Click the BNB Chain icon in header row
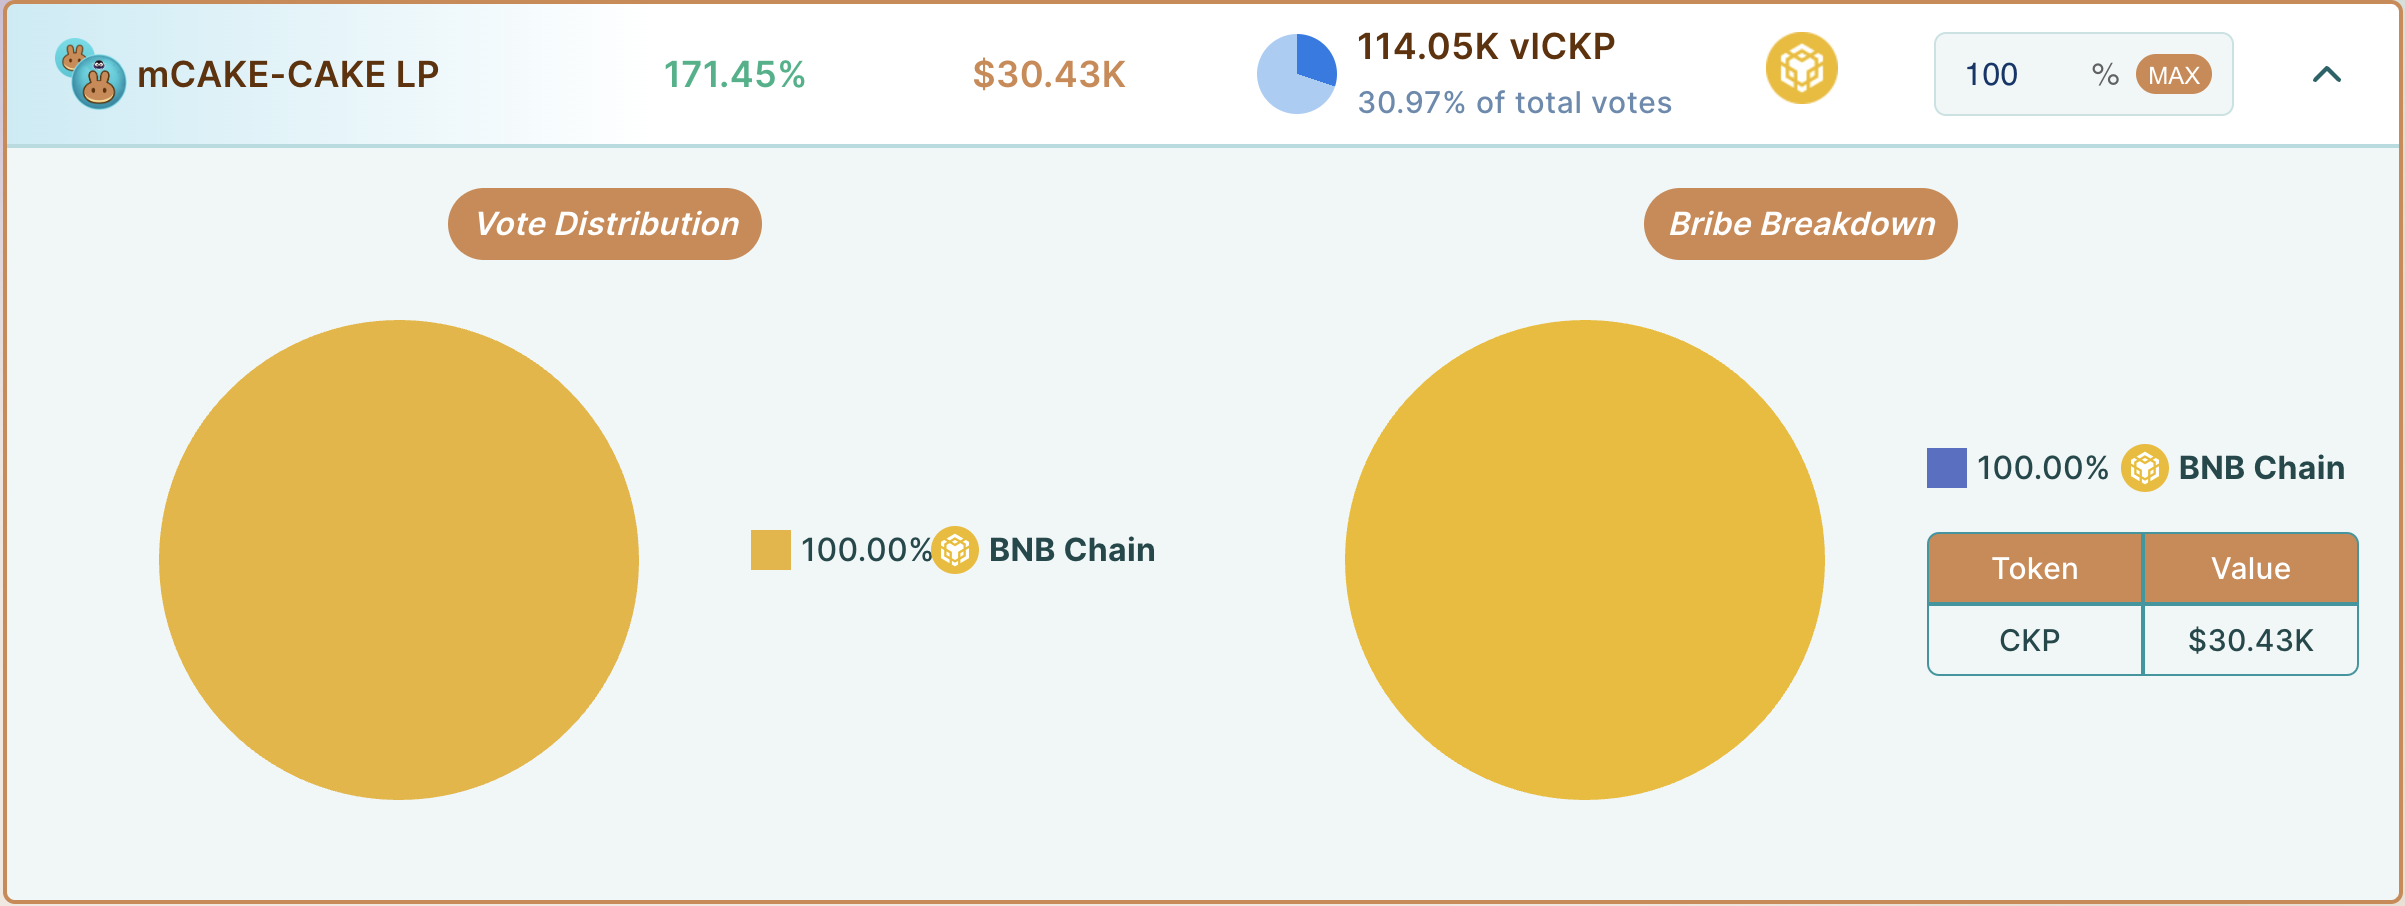The height and width of the screenshot is (906, 2405). coord(1801,69)
